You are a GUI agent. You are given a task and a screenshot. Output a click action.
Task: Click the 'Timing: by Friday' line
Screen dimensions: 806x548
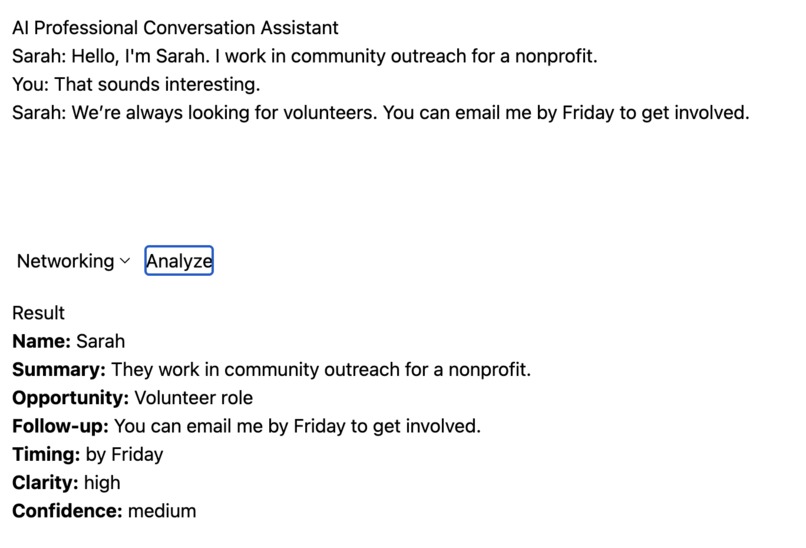click(x=88, y=454)
